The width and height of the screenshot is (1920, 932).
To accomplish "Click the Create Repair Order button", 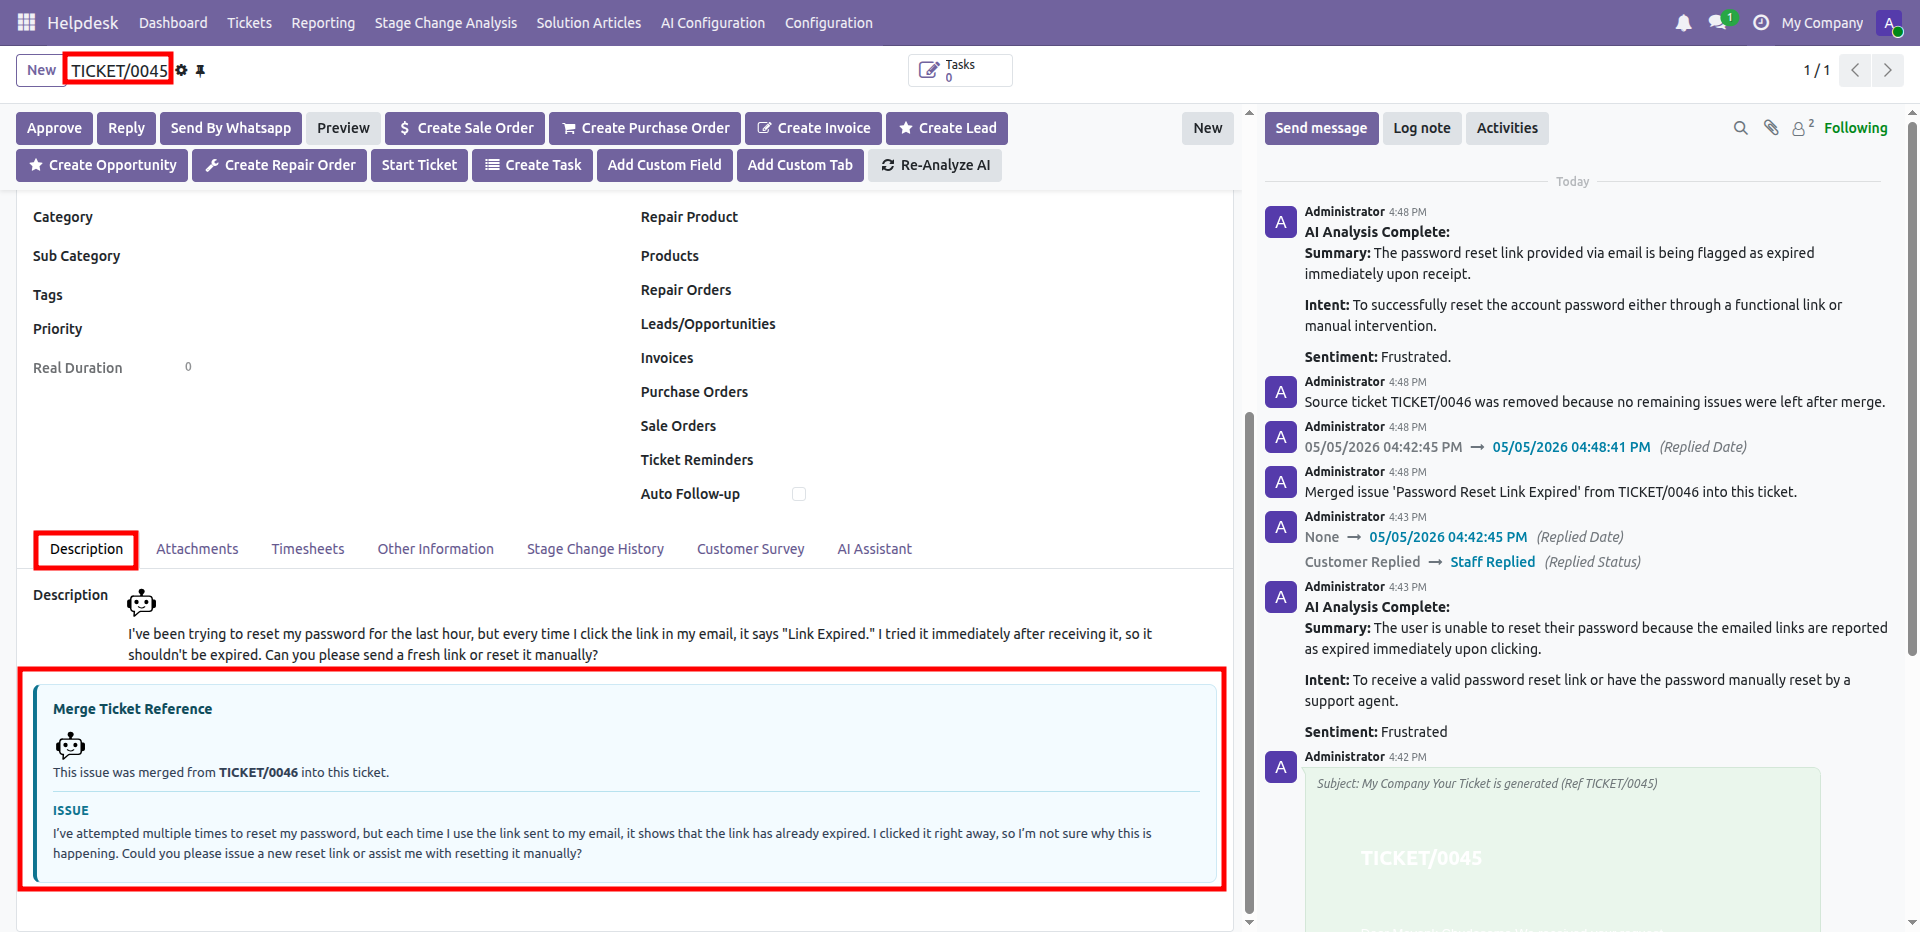I will 280,165.
